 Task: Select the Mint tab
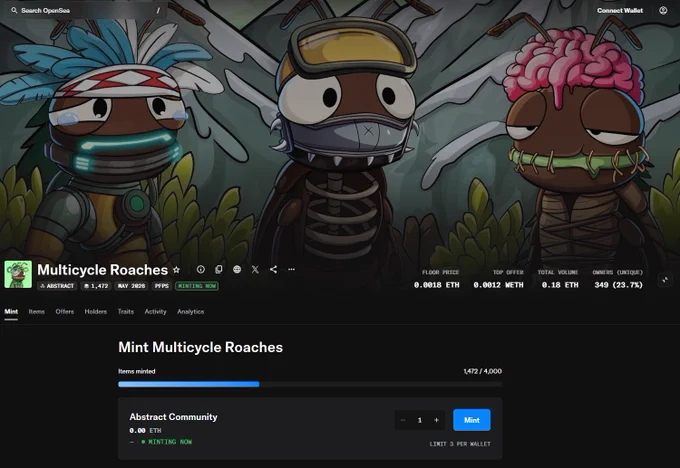(x=11, y=311)
